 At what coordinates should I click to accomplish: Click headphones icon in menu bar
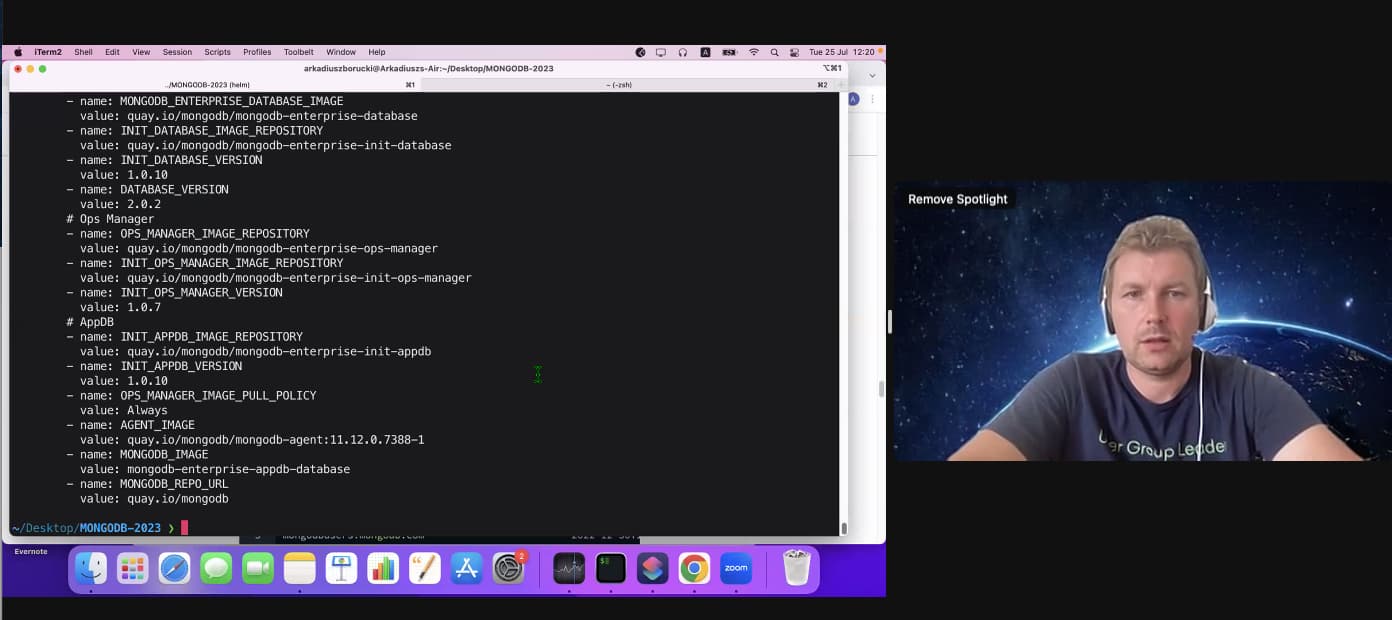(x=683, y=52)
